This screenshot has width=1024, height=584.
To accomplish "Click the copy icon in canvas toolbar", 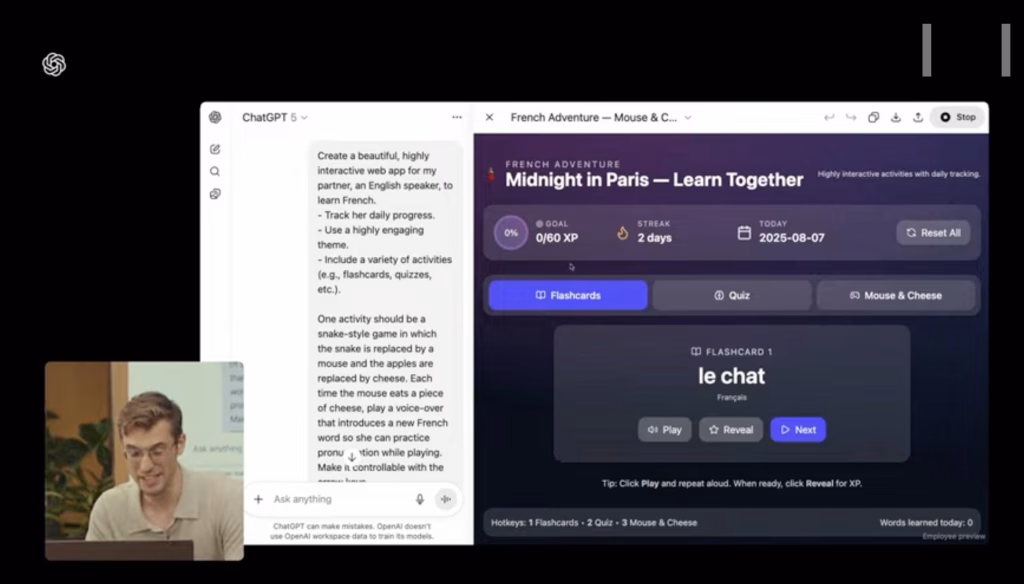I will point(873,118).
